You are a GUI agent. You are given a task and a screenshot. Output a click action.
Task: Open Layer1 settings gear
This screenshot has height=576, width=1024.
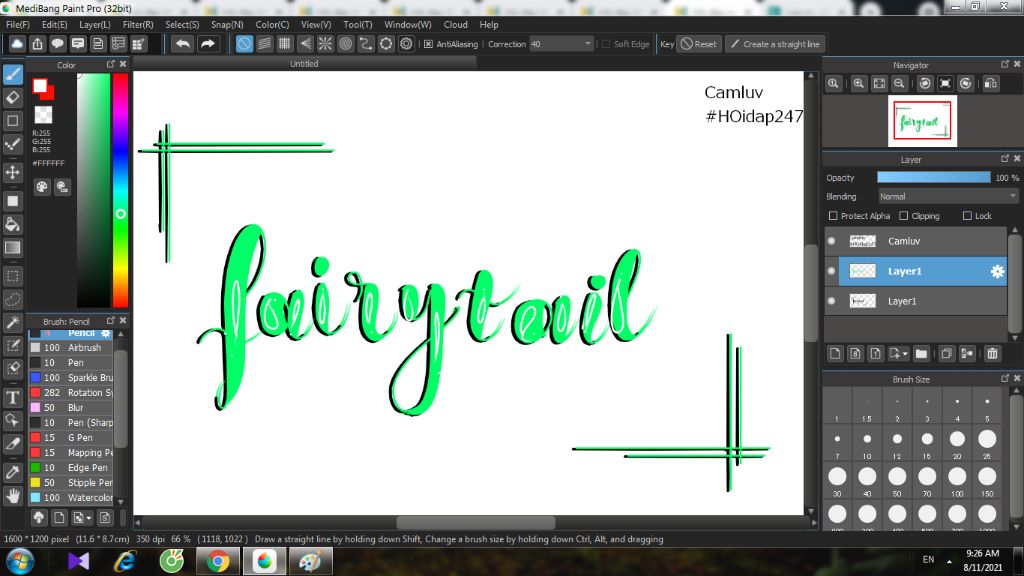pyautogui.click(x=997, y=271)
